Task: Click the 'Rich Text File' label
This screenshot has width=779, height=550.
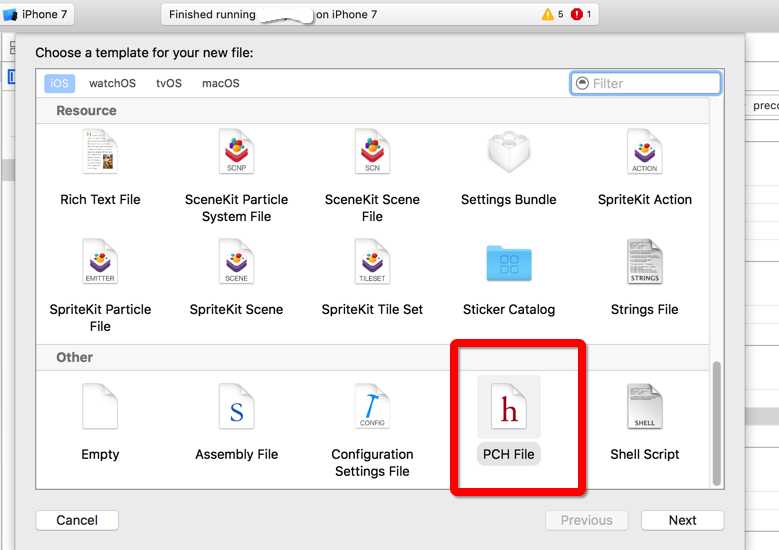Action: point(100,199)
